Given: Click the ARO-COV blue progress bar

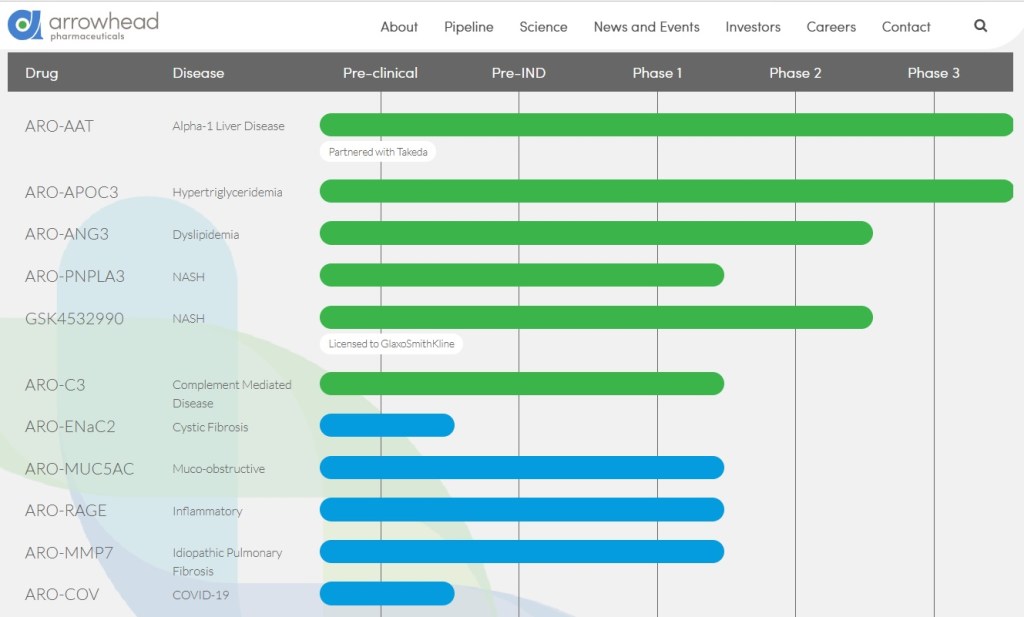Looking at the screenshot, I should tap(387, 594).
